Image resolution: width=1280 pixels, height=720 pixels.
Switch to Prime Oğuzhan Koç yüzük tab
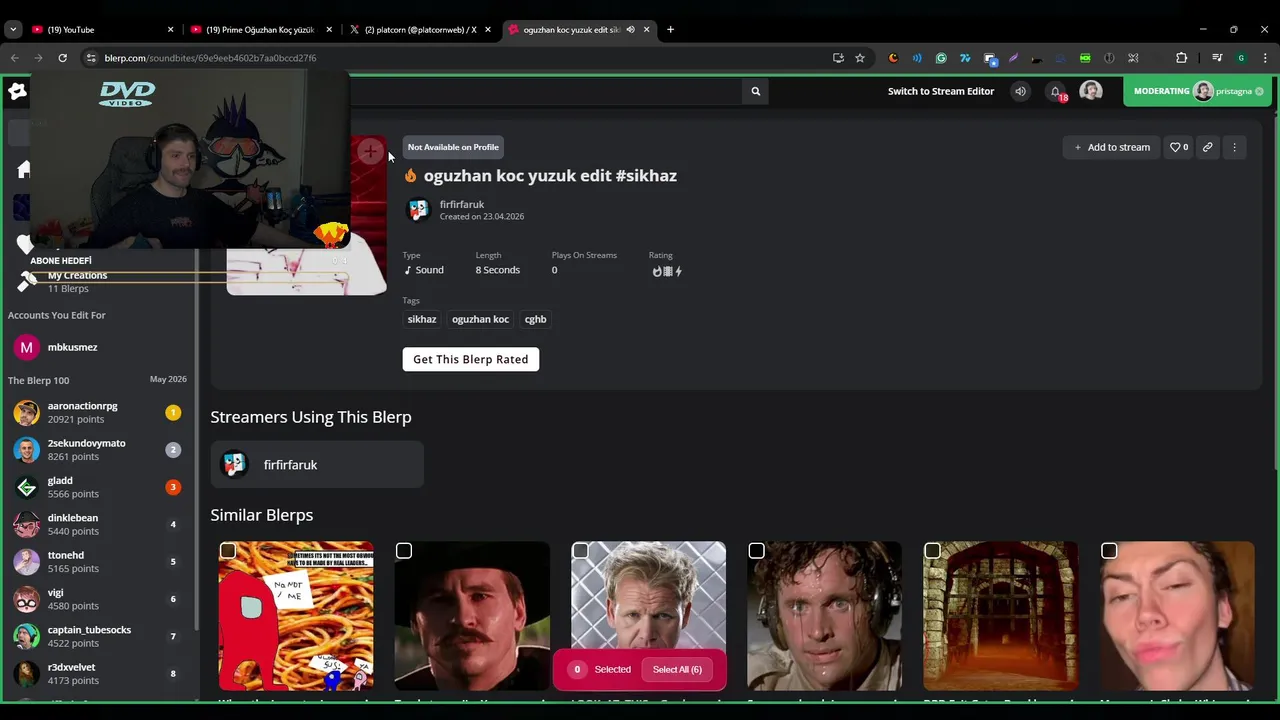coord(260,30)
